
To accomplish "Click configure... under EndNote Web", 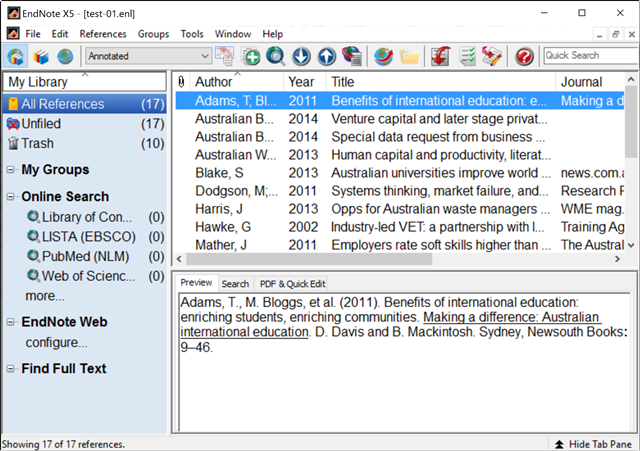I will [56, 342].
